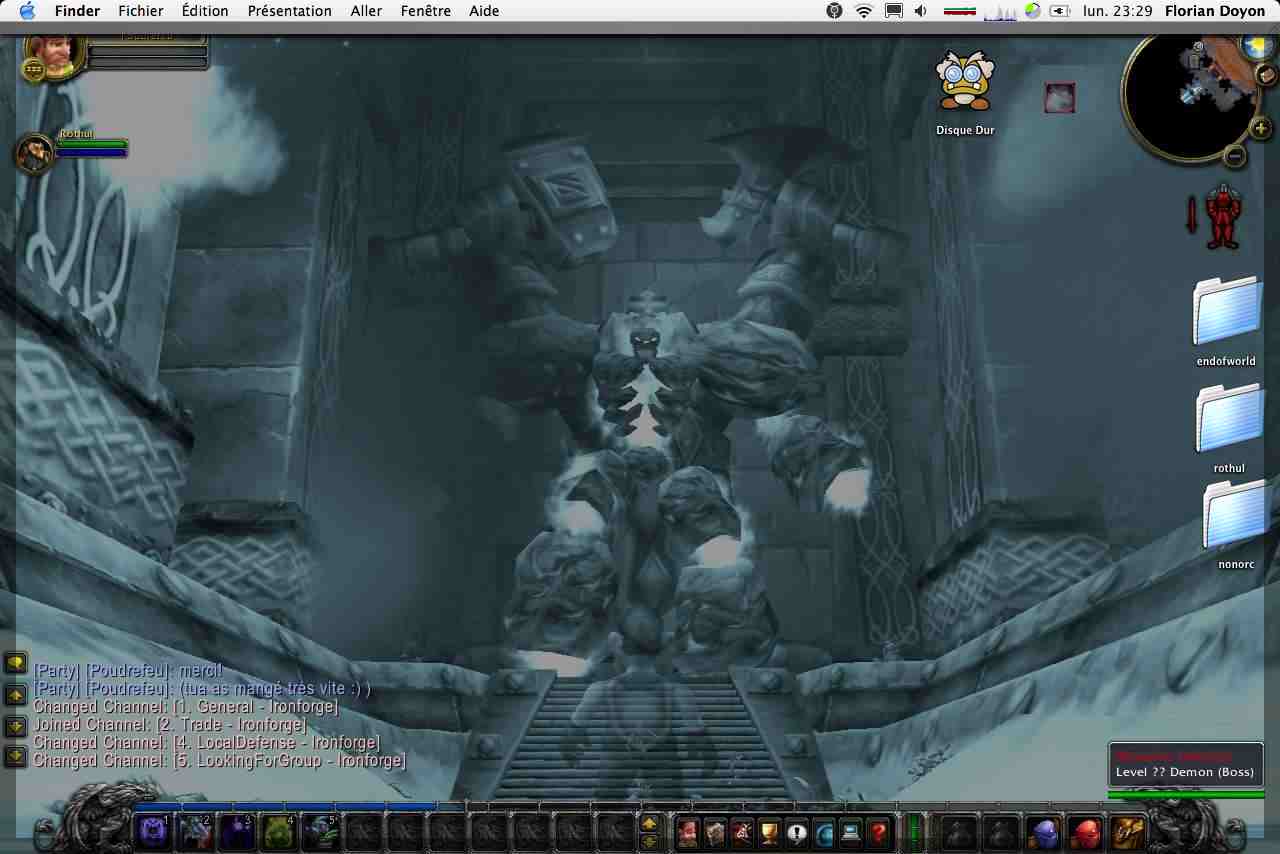This screenshot has width=1280, height=854.
Task: Use action bar slot 2 ability
Action: [x=195, y=832]
